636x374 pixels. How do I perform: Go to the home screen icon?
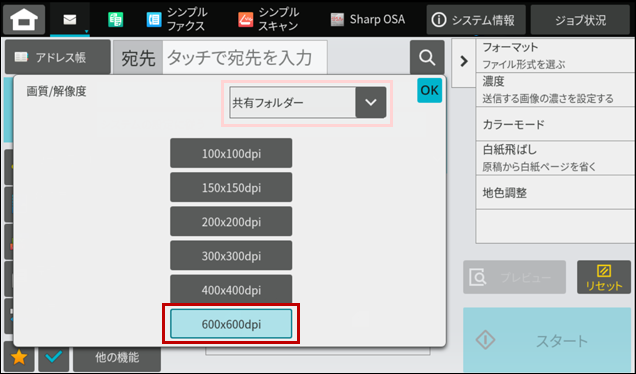pos(24,19)
